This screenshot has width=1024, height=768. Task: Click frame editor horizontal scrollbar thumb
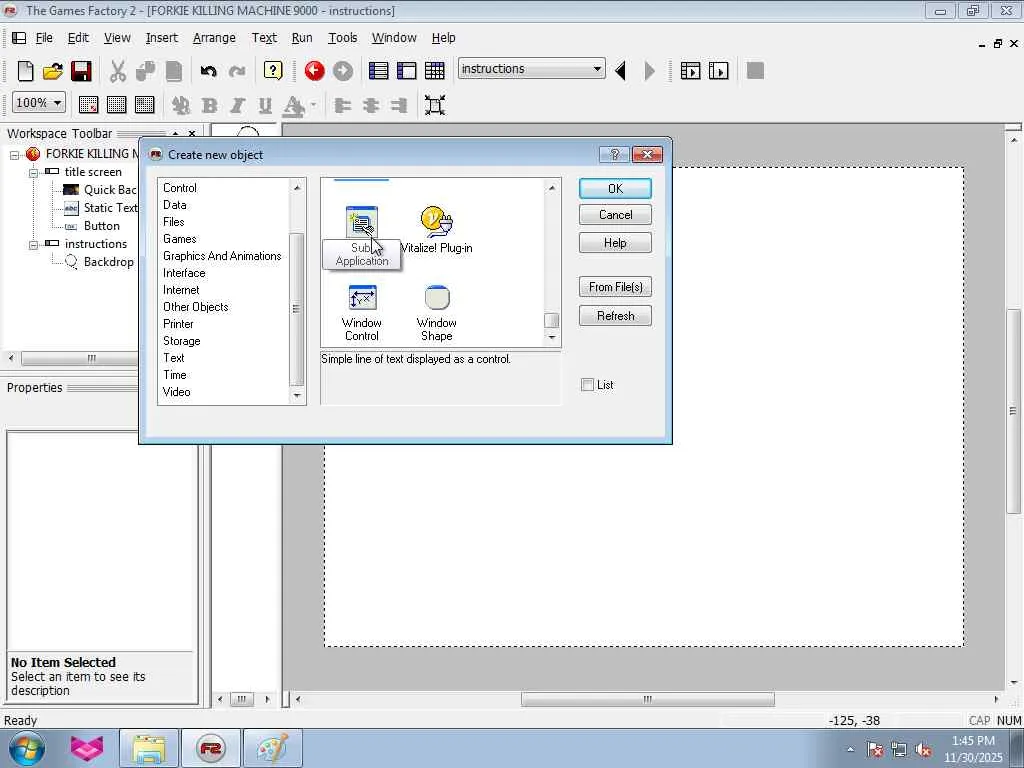click(x=647, y=699)
